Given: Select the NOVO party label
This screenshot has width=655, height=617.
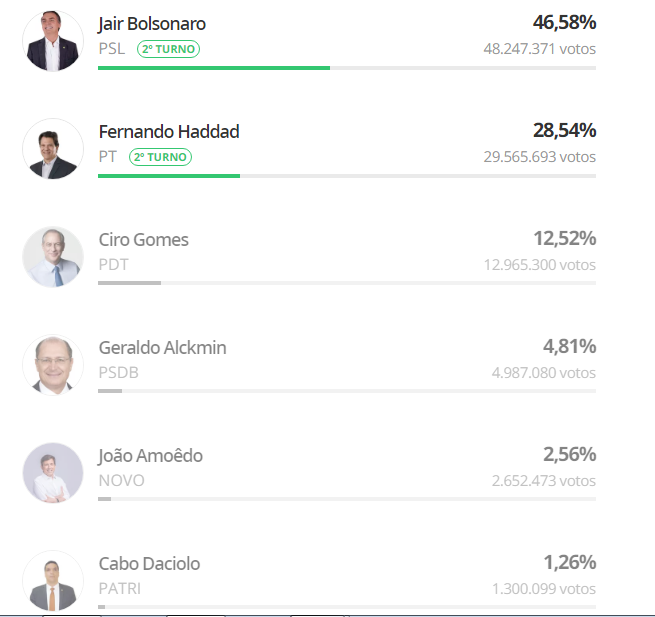Looking at the screenshot, I should pyautogui.click(x=122, y=481).
